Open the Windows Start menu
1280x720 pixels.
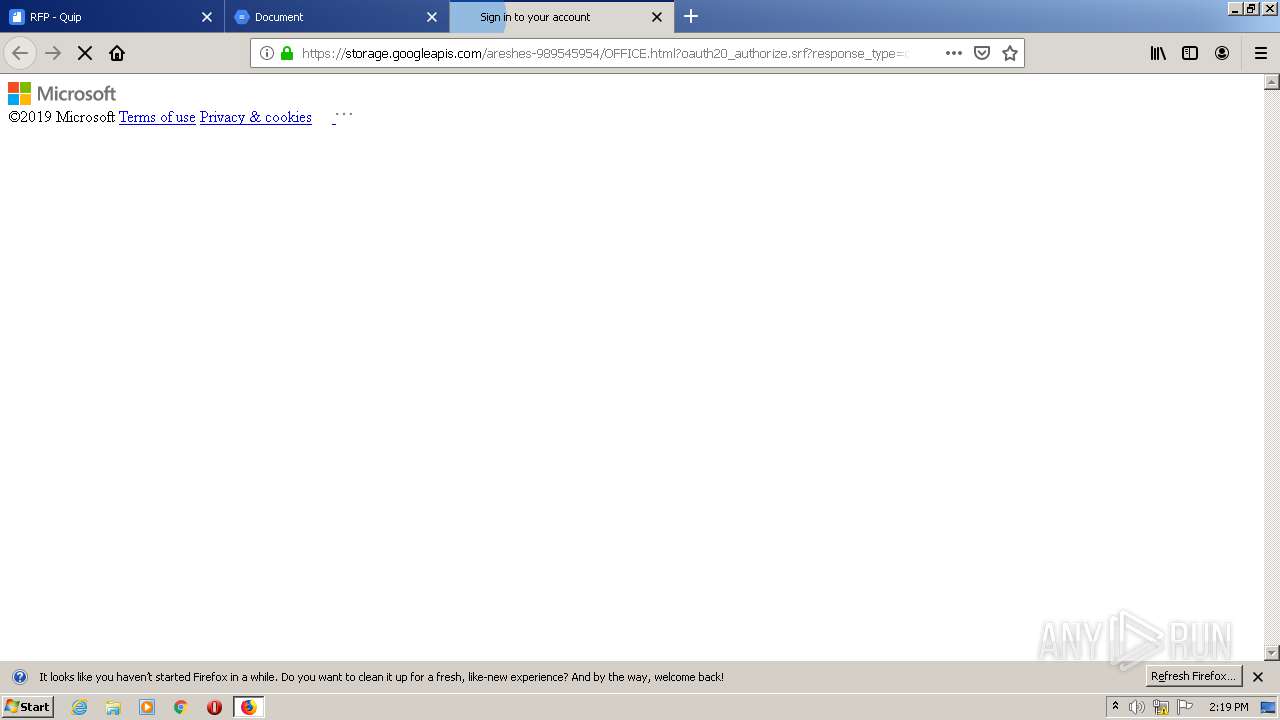[x=27, y=707]
